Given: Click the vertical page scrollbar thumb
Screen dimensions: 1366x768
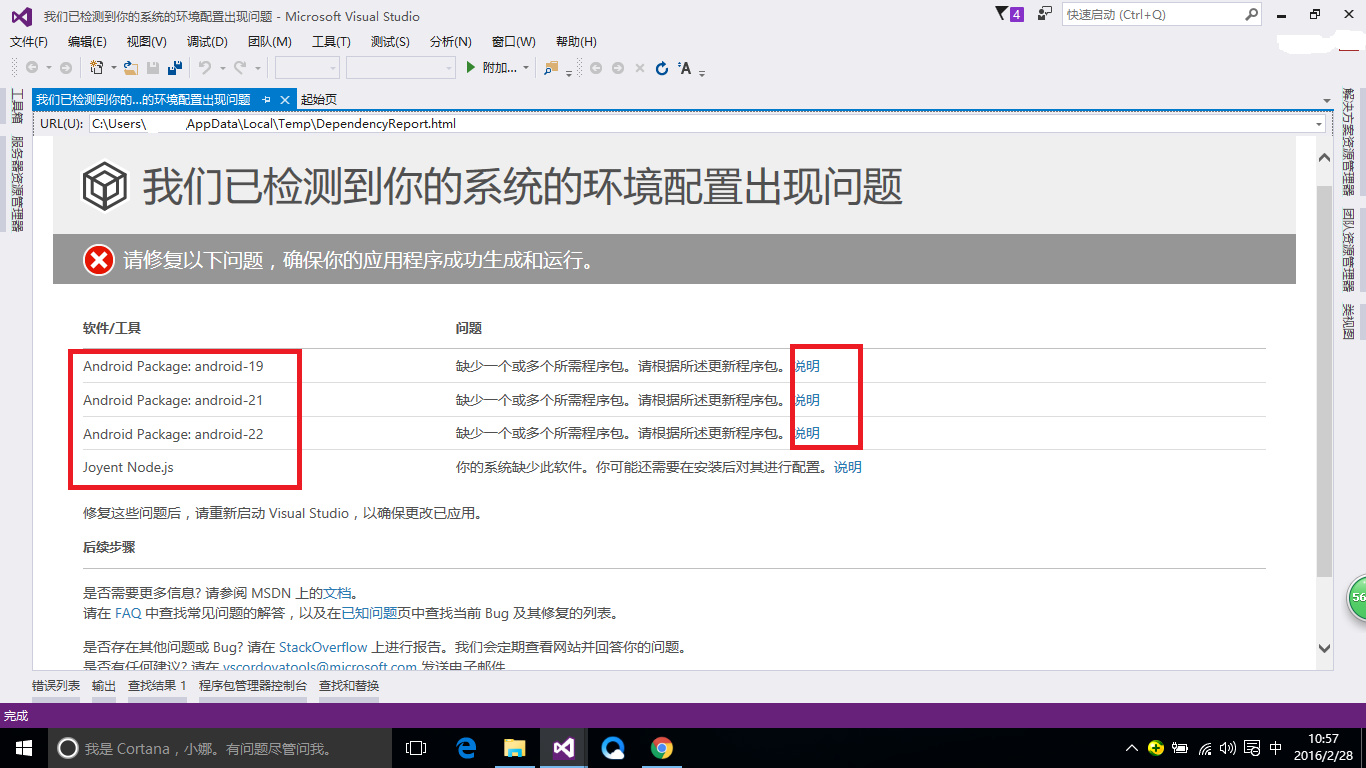Looking at the screenshot, I should coord(1325,380).
